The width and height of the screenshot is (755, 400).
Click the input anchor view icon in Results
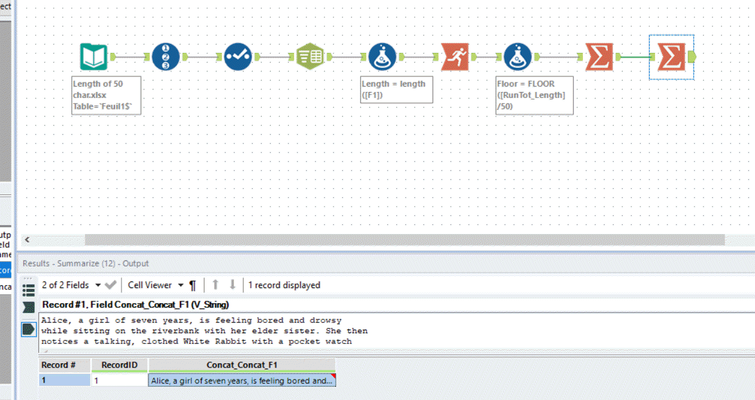pos(28,307)
